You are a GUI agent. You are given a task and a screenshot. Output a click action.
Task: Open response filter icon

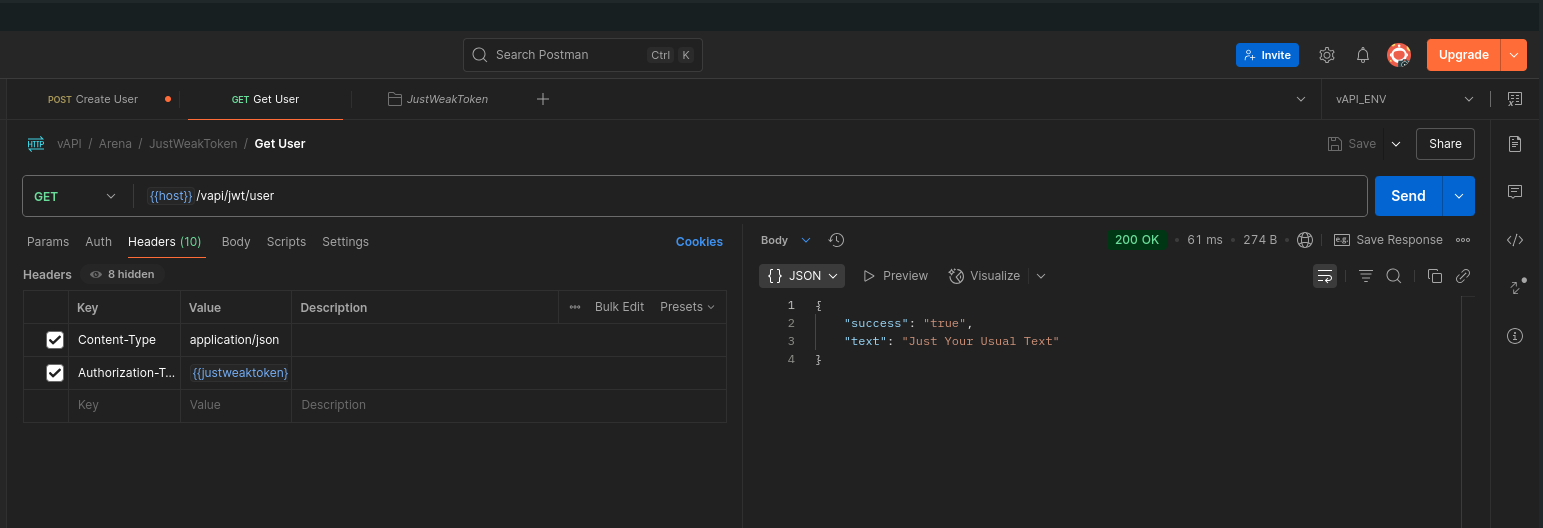[1366, 276]
